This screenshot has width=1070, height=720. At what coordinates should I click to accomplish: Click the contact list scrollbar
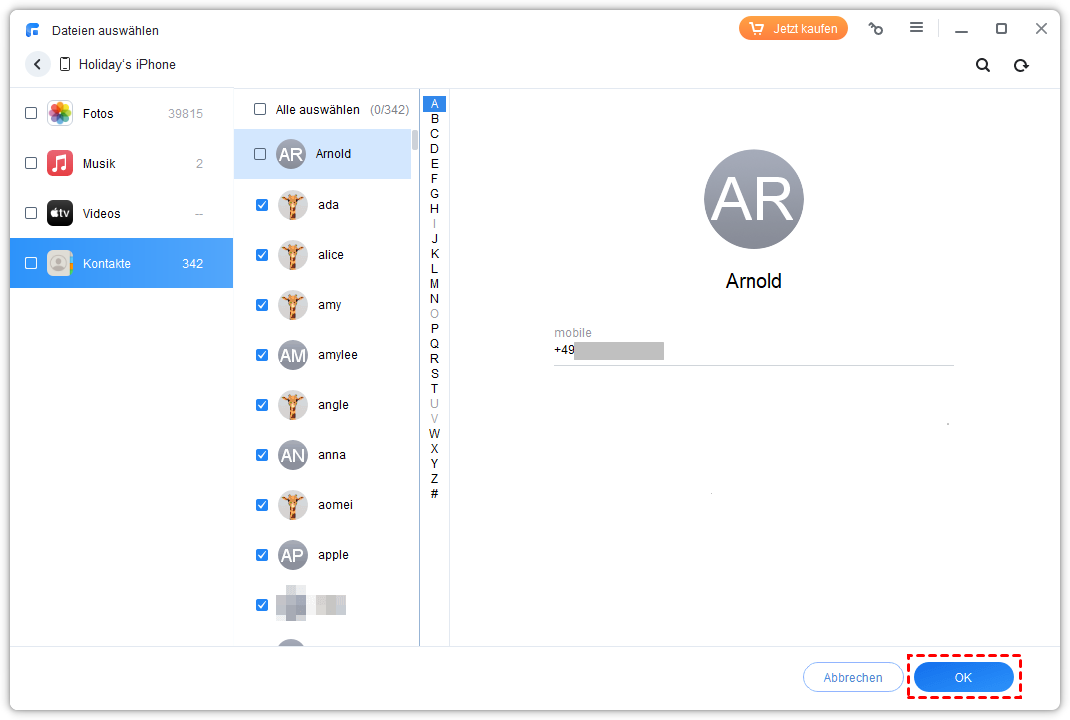pyautogui.click(x=414, y=140)
